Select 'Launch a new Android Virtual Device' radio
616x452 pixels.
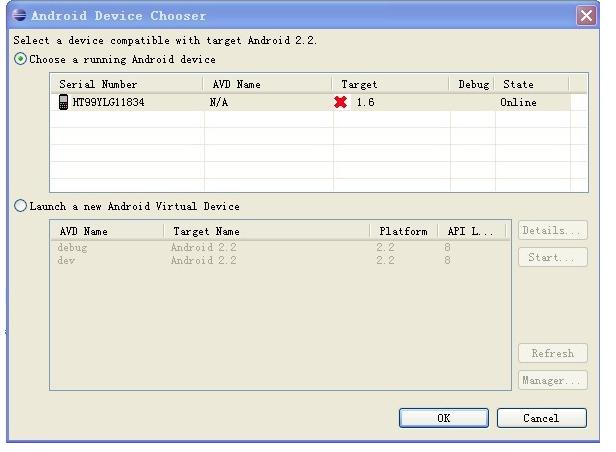[x=20, y=206]
